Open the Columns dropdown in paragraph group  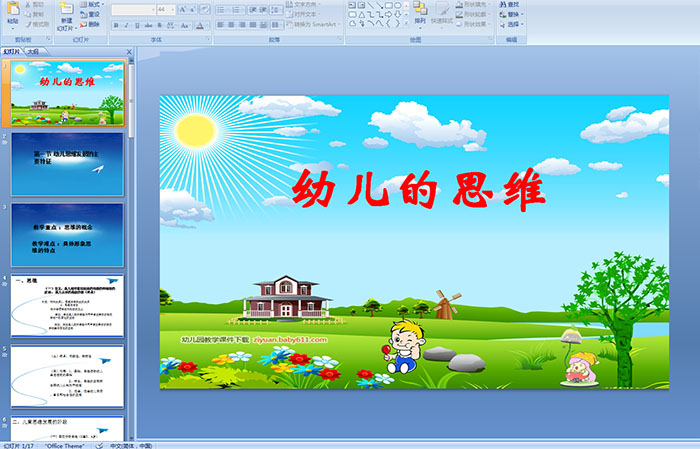276,25
